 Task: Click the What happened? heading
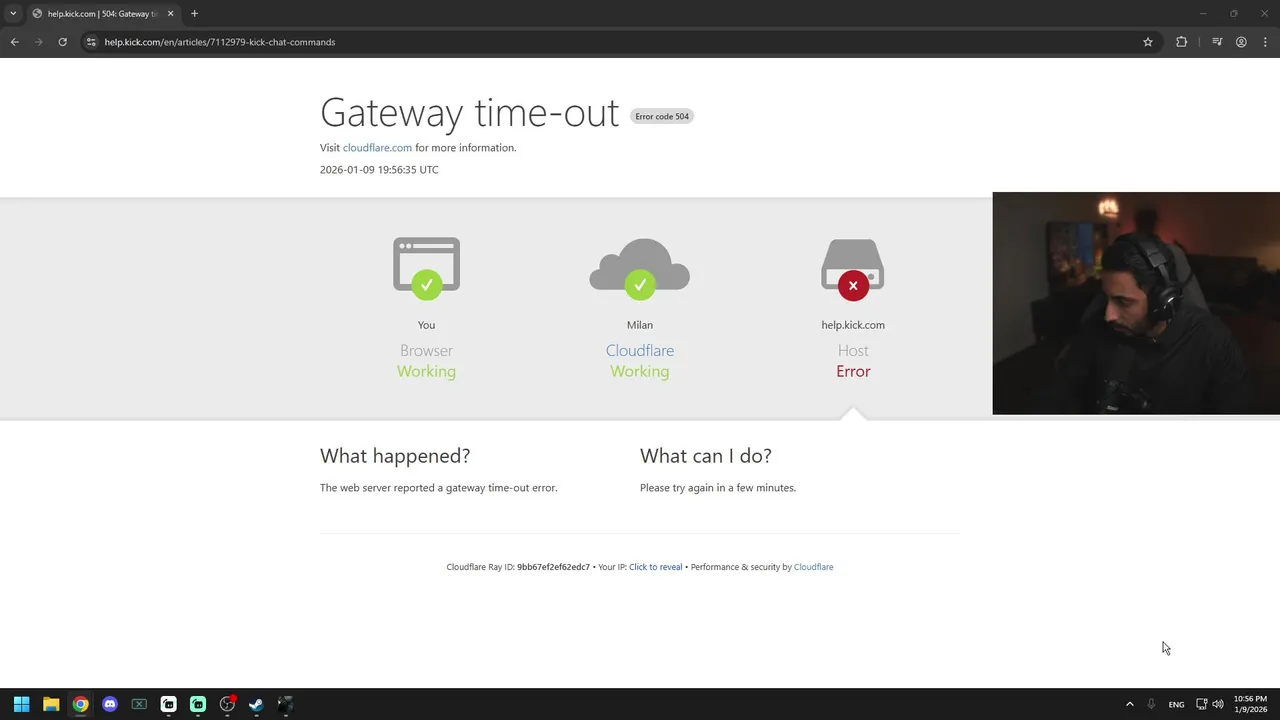395,456
